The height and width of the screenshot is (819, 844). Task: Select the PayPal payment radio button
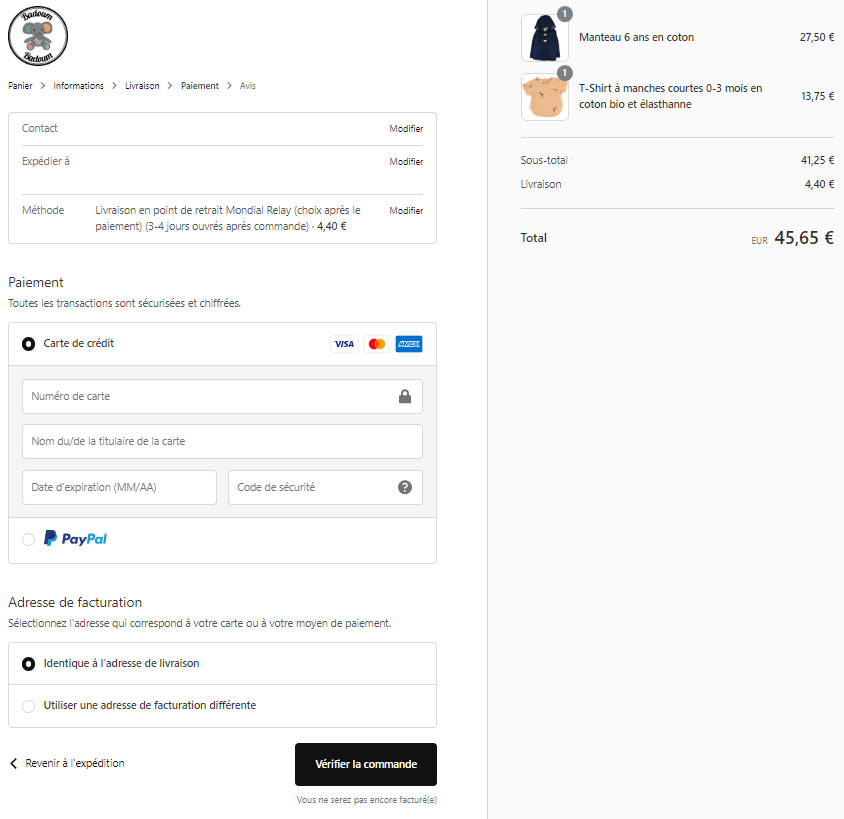point(29,539)
